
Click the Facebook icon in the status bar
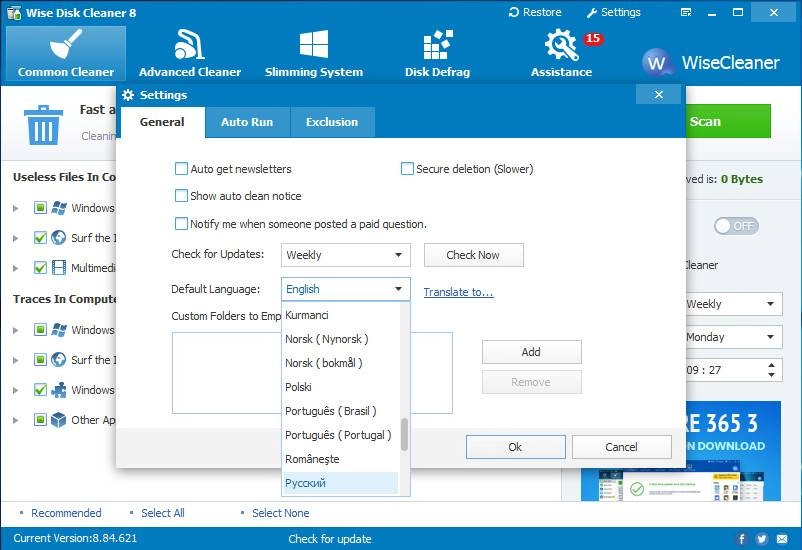point(741,538)
